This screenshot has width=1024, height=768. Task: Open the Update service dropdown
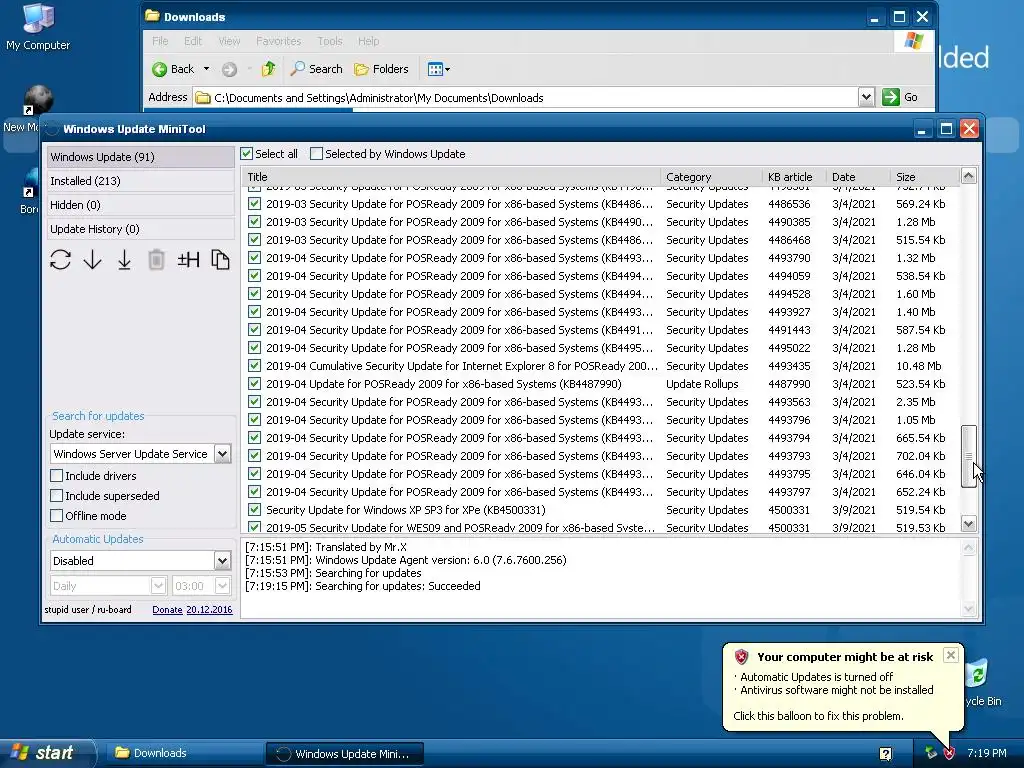pos(222,454)
